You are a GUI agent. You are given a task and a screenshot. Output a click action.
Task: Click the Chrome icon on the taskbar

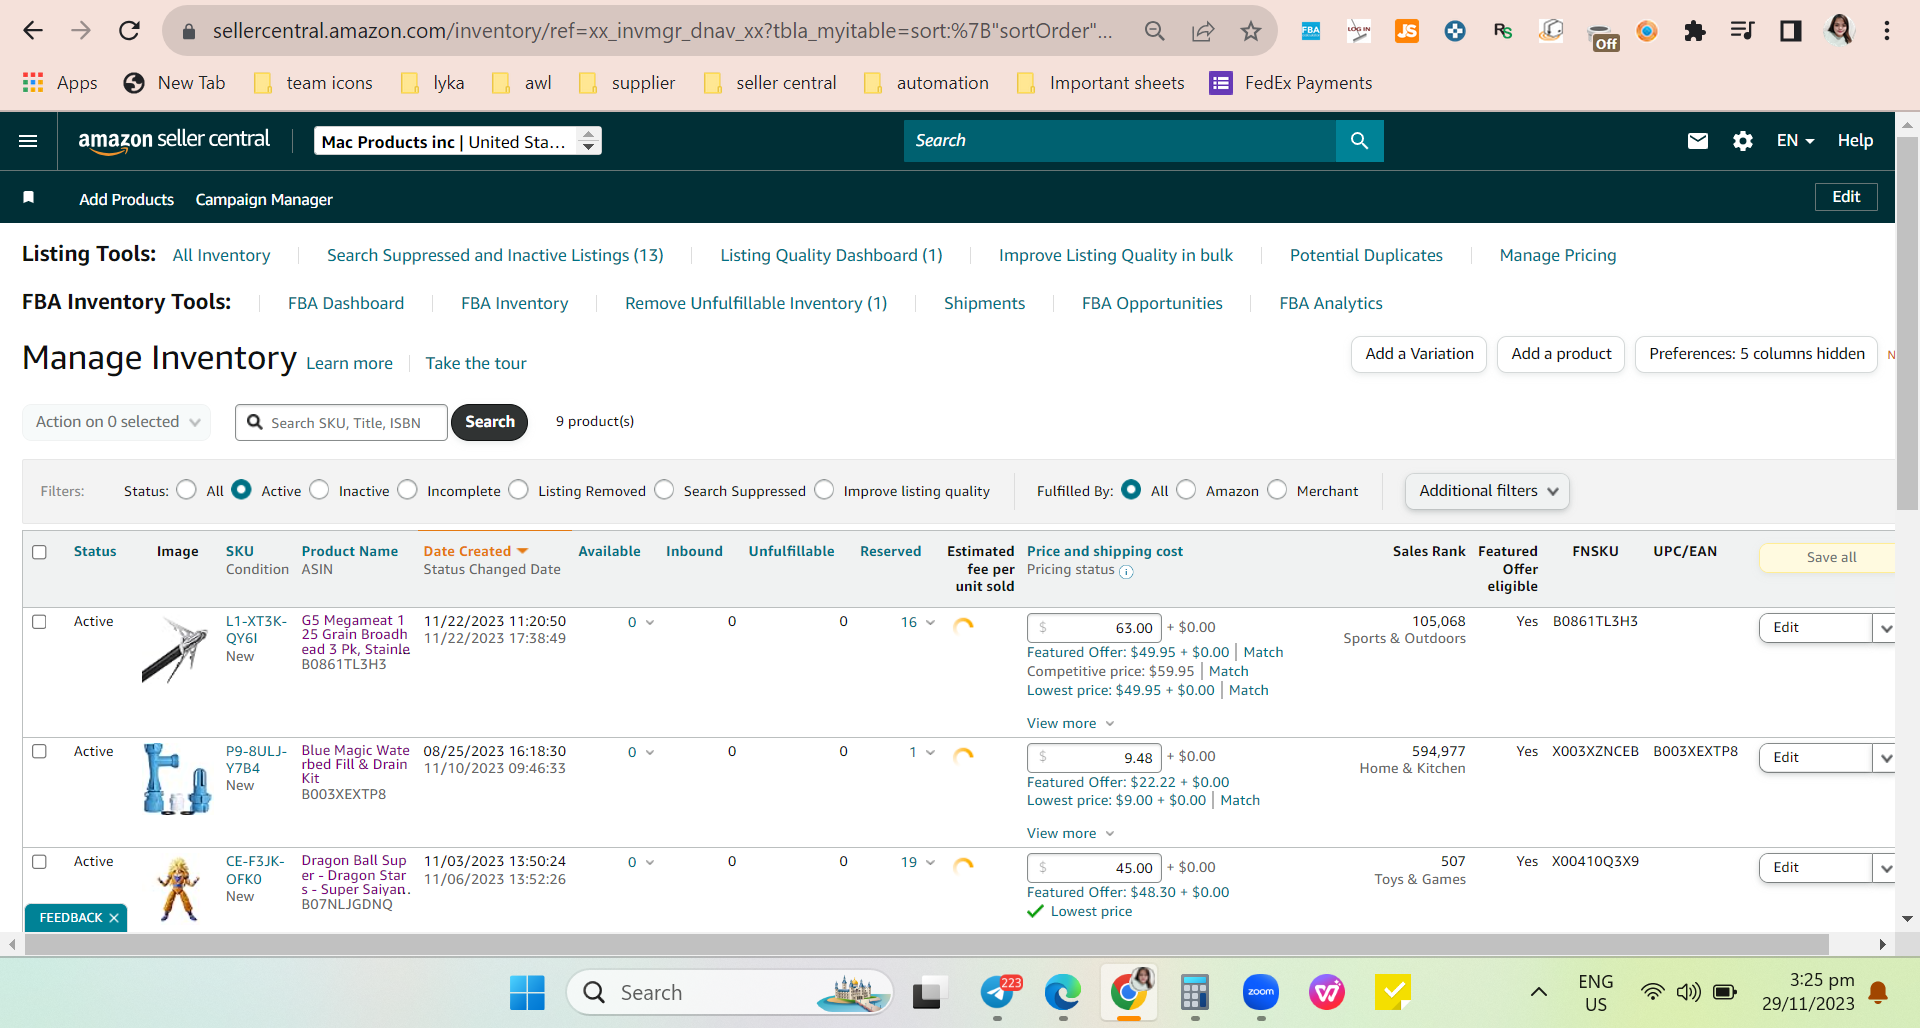tap(1129, 993)
